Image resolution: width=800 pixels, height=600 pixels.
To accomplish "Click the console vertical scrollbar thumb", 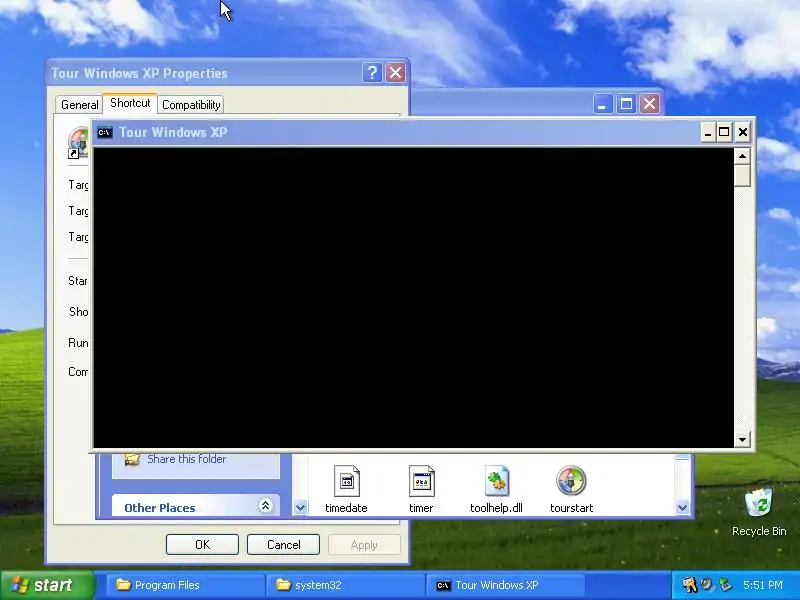I will pyautogui.click(x=742, y=176).
